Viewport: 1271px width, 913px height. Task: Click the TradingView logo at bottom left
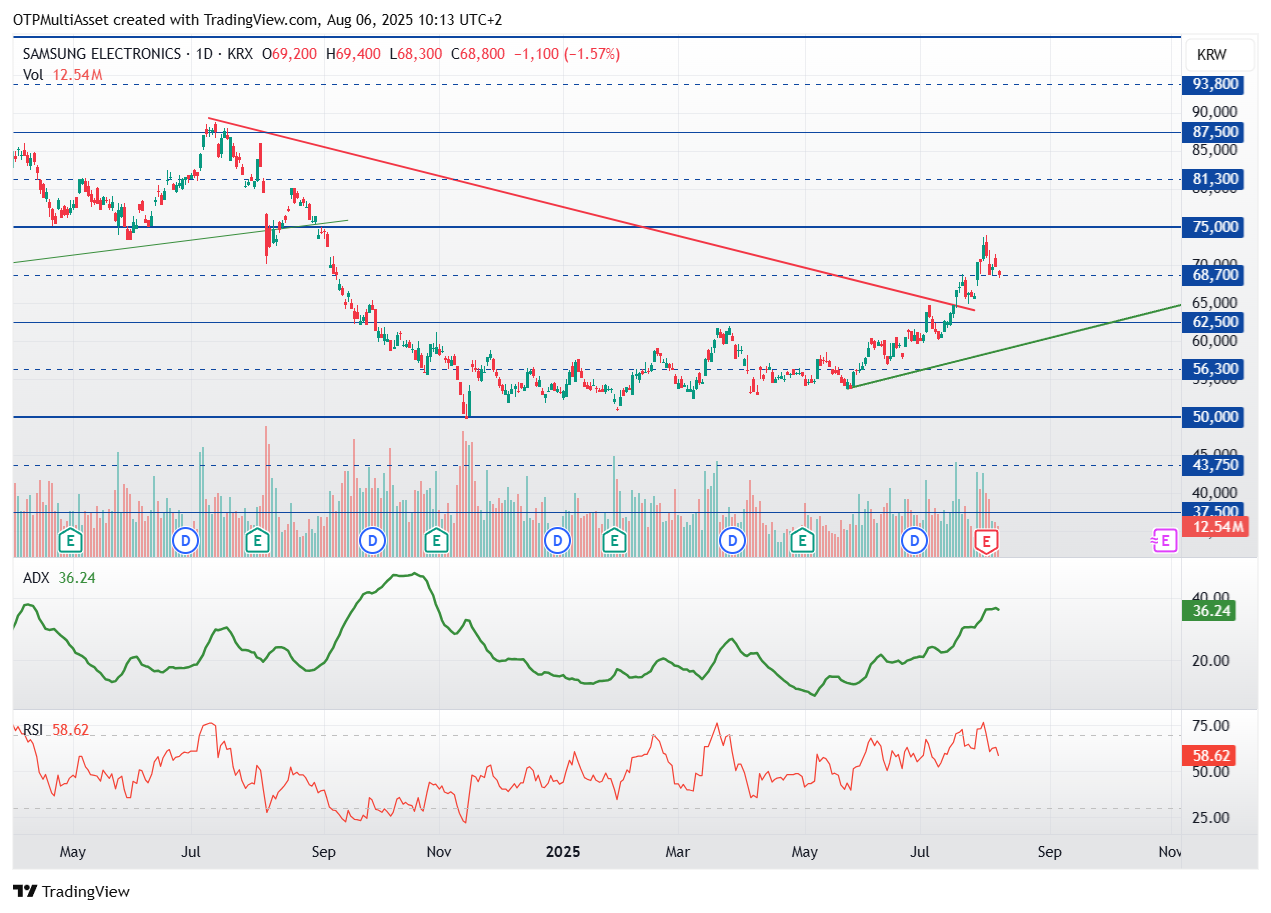[x=71, y=891]
